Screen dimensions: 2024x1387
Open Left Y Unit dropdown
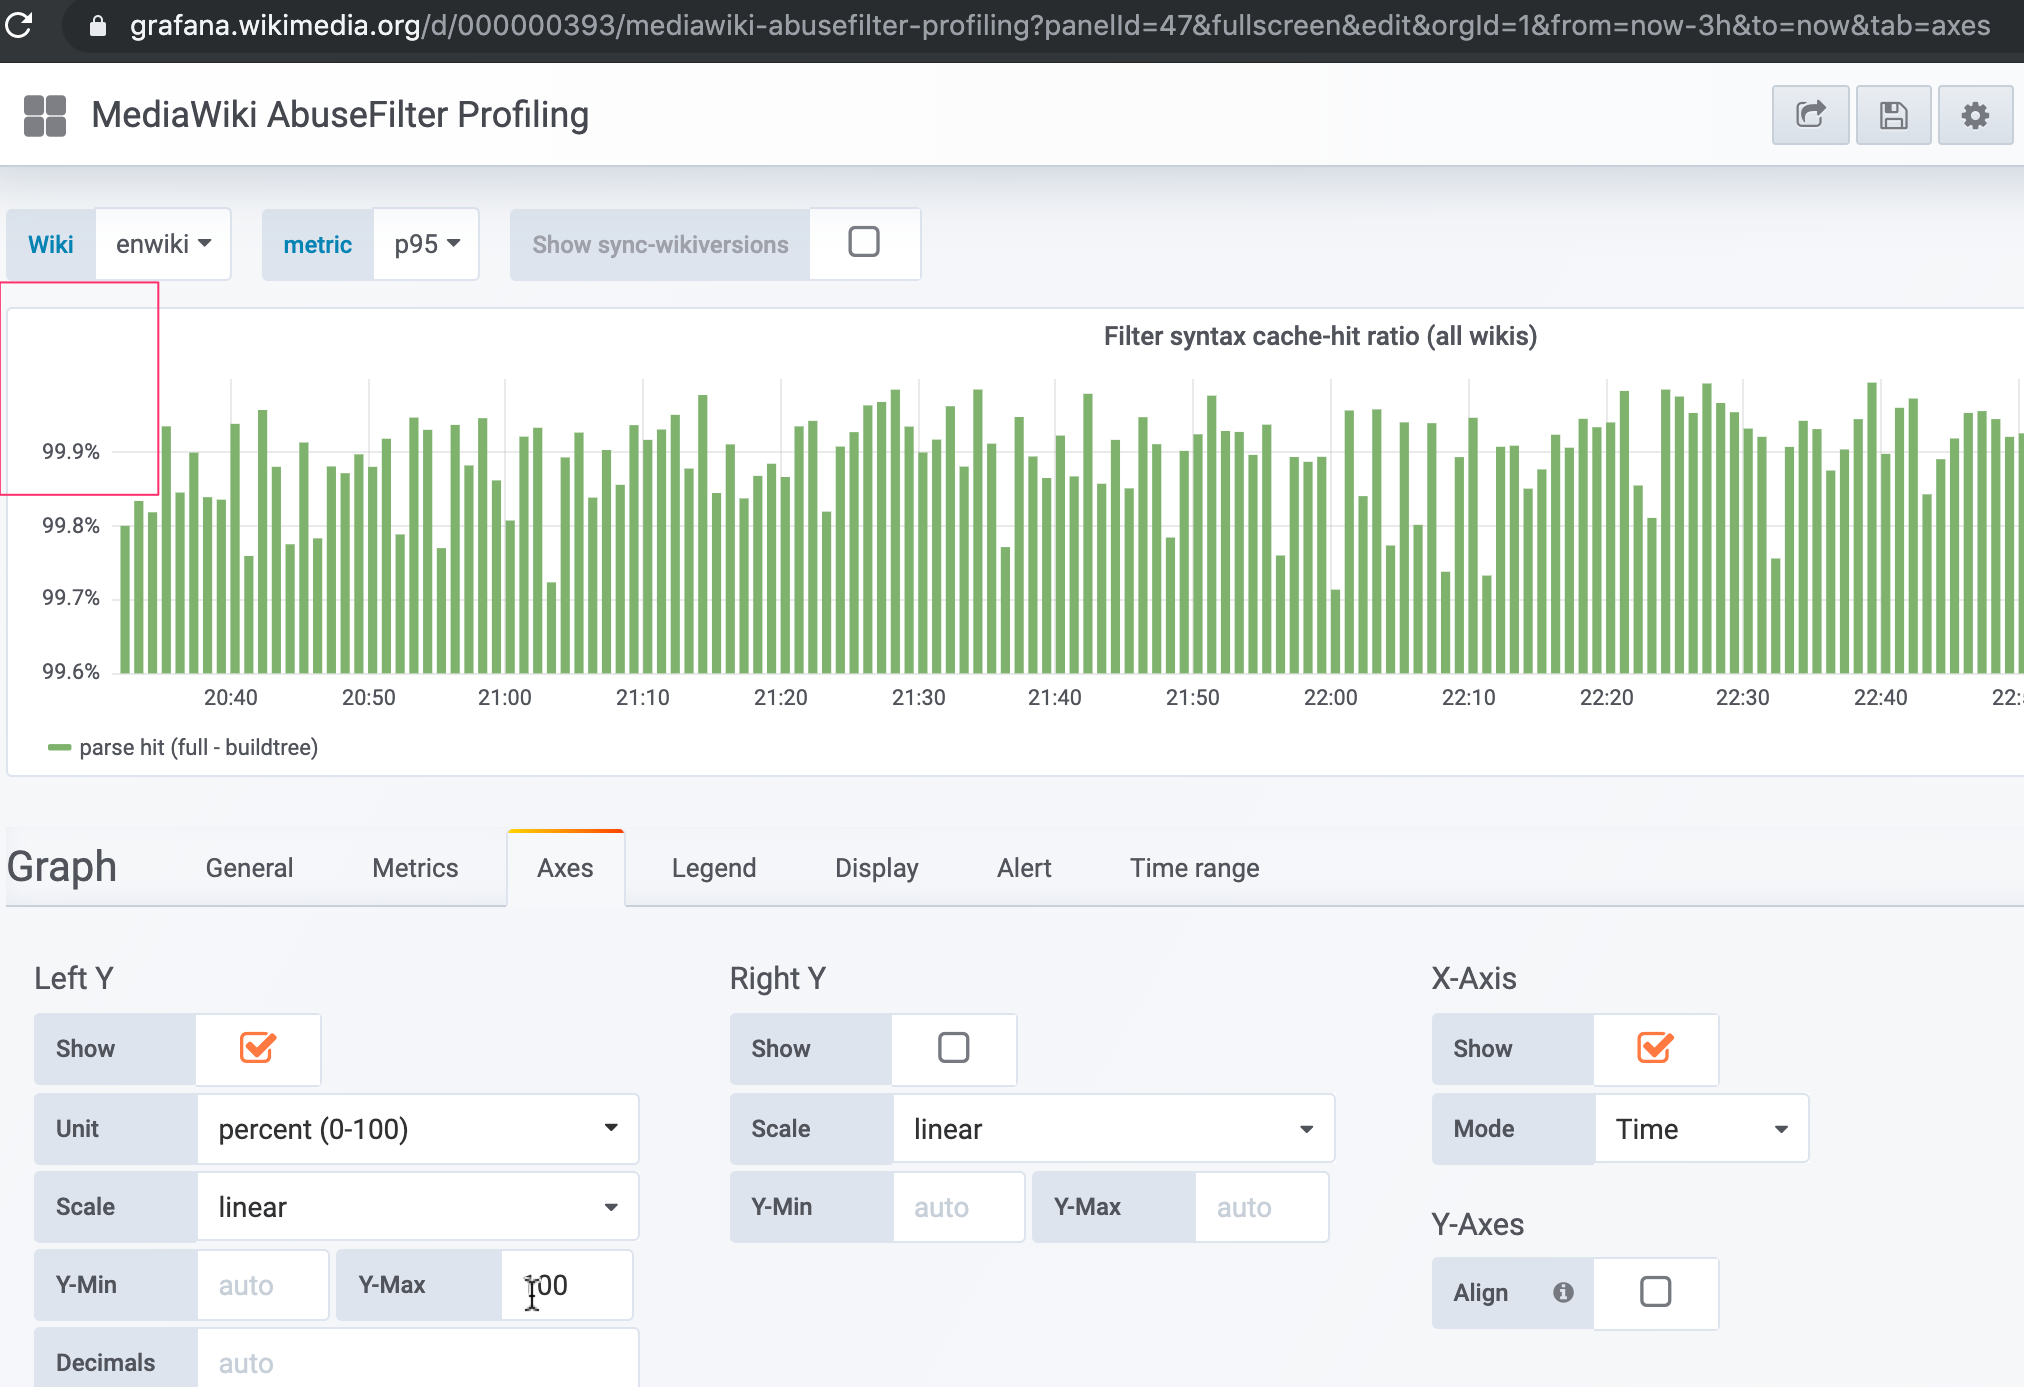point(417,1128)
